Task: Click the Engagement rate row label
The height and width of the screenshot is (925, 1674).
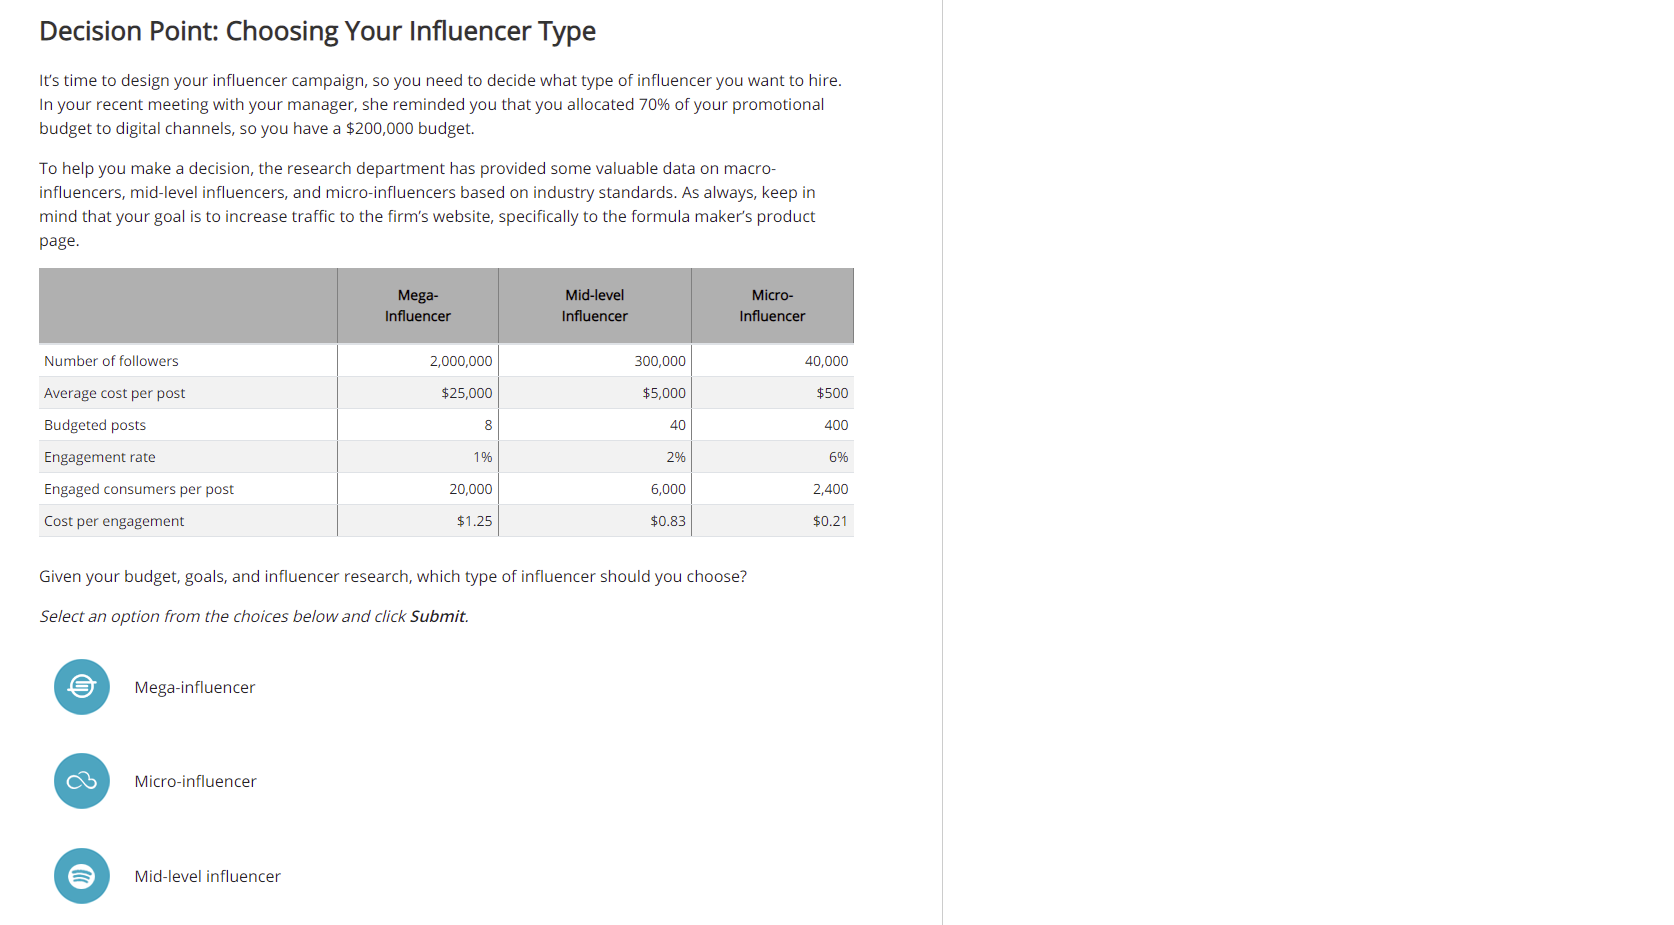Action: (x=99, y=456)
